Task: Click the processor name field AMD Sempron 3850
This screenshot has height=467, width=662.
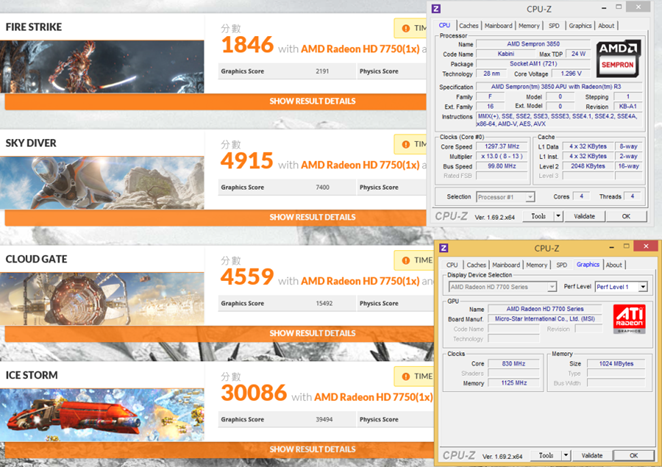Action: 533,44
